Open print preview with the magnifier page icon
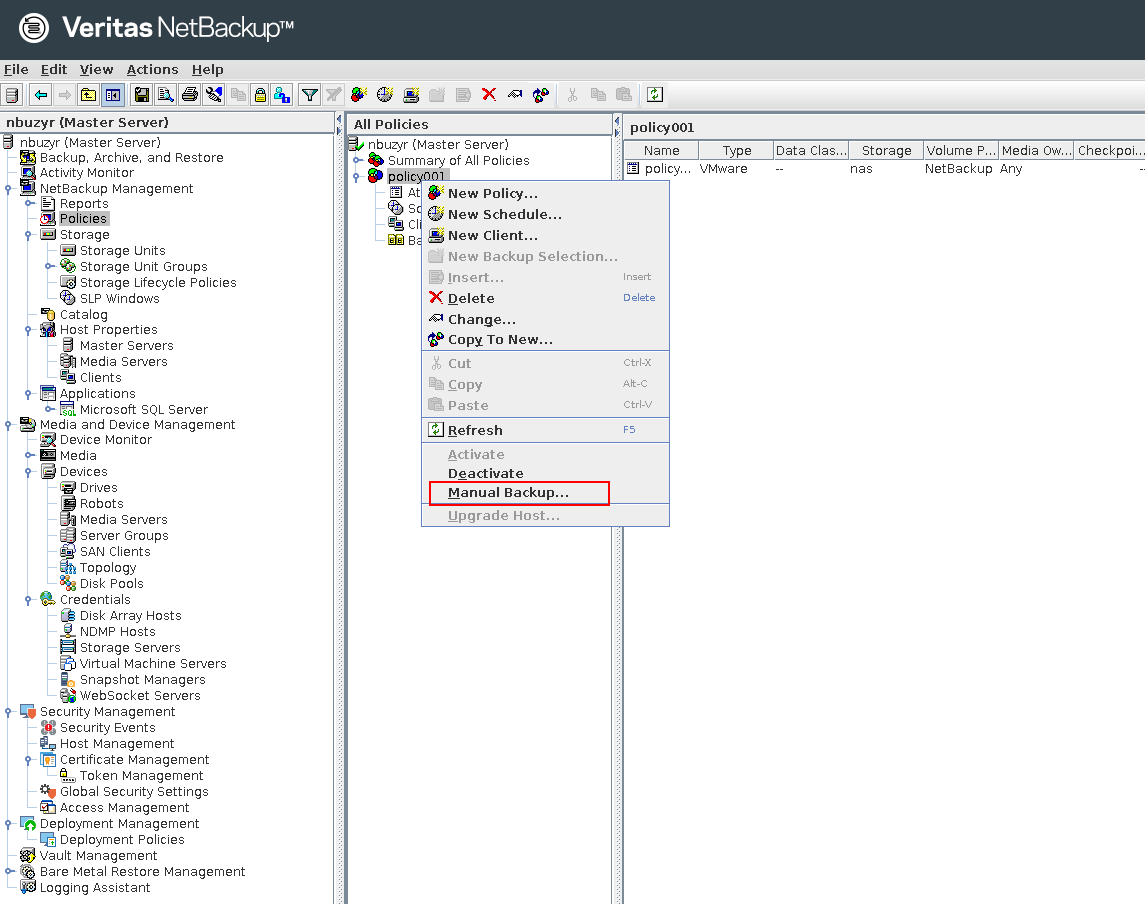The image size is (1145, 904). coord(166,95)
